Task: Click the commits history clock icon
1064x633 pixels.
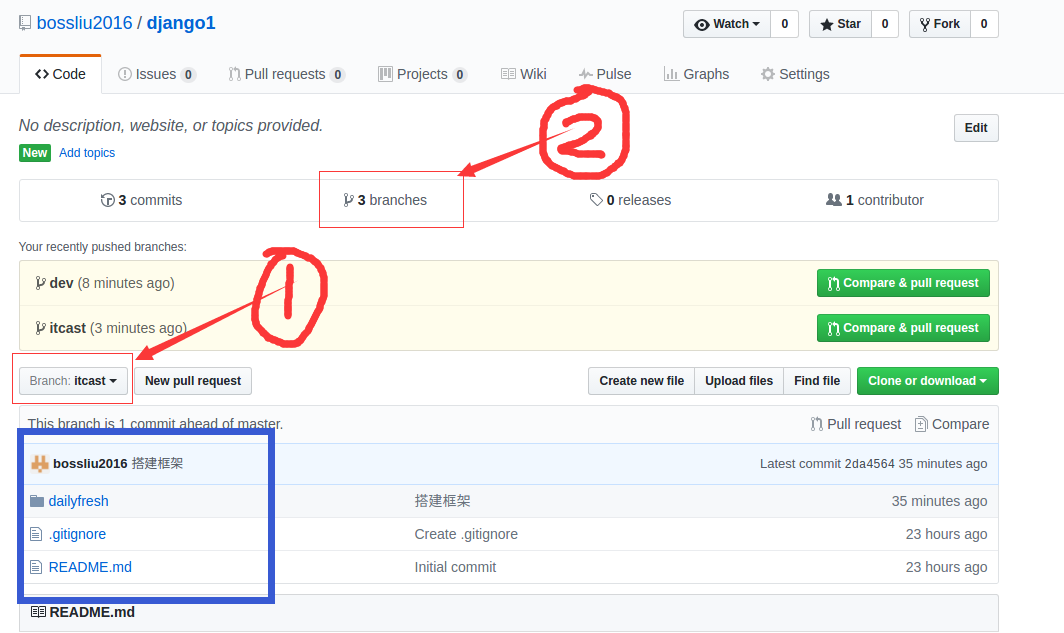Action: (108, 200)
